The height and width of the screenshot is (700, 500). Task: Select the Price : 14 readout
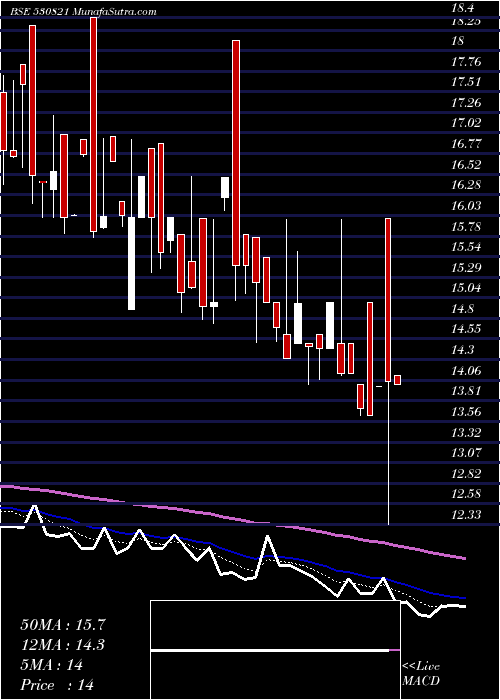(57, 684)
